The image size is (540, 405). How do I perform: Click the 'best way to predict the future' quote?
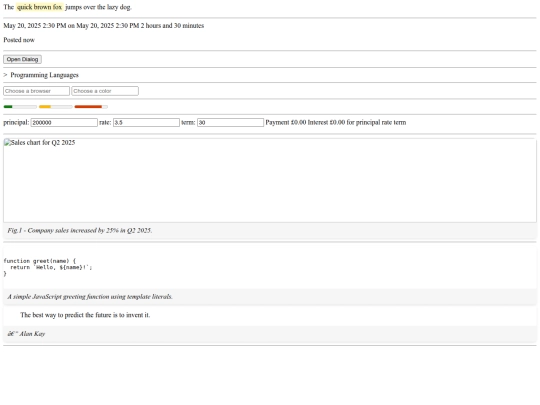pyautogui.click(x=85, y=315)
